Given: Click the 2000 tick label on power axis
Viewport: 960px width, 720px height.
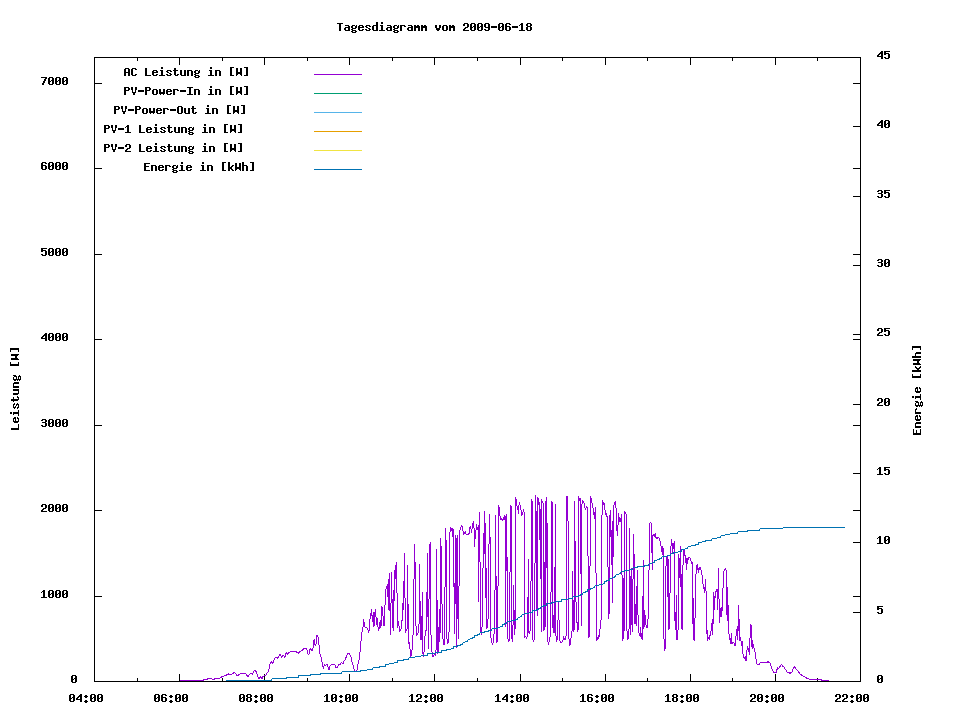Looking at the screenshot, I should [x=53, y=510].
